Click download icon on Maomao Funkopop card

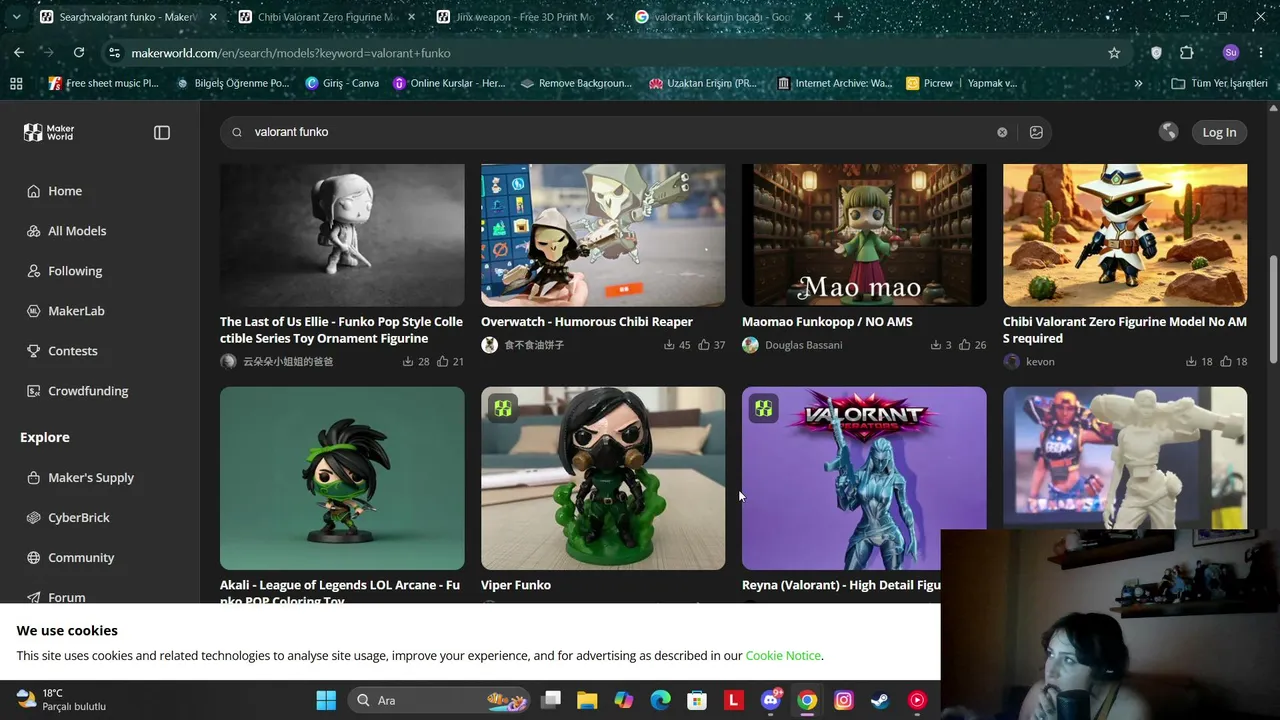coord(936,345)
